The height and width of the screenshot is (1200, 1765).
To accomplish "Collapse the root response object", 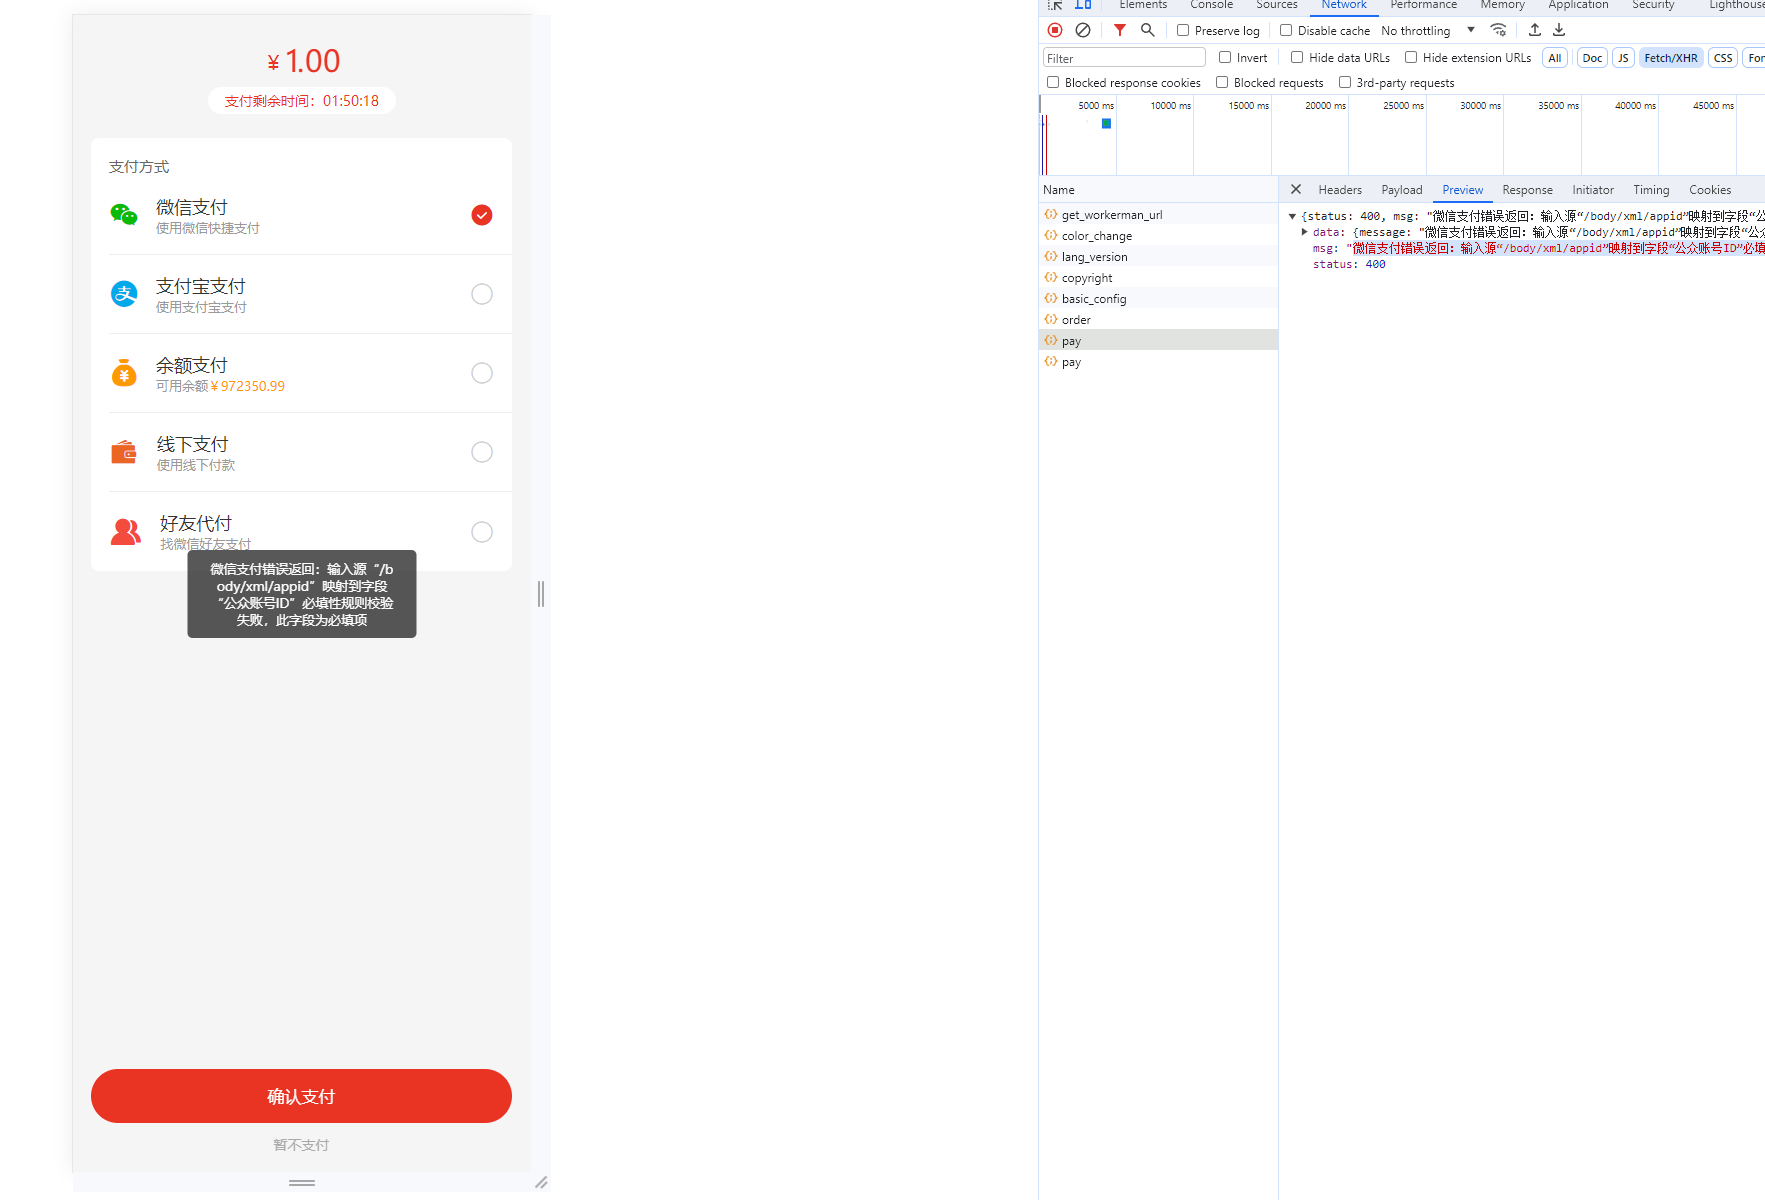I will (x=1292, y=216).
